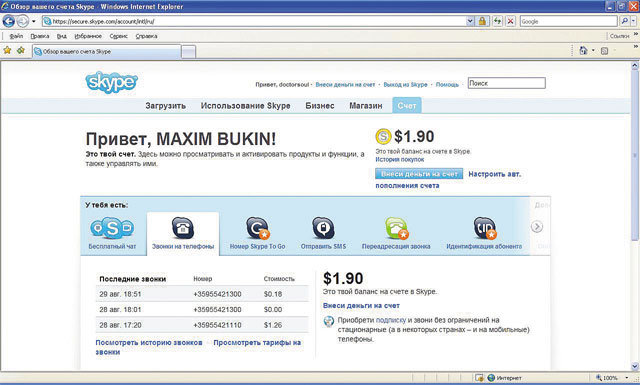Click the search magnifier button
Image resolution: width=640 pixels, height=385 pixels.
click(x=624, y=21)
